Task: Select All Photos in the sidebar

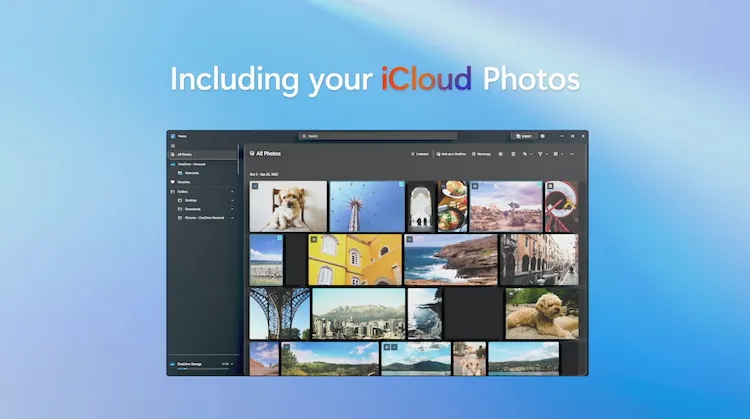Action: 185,154
